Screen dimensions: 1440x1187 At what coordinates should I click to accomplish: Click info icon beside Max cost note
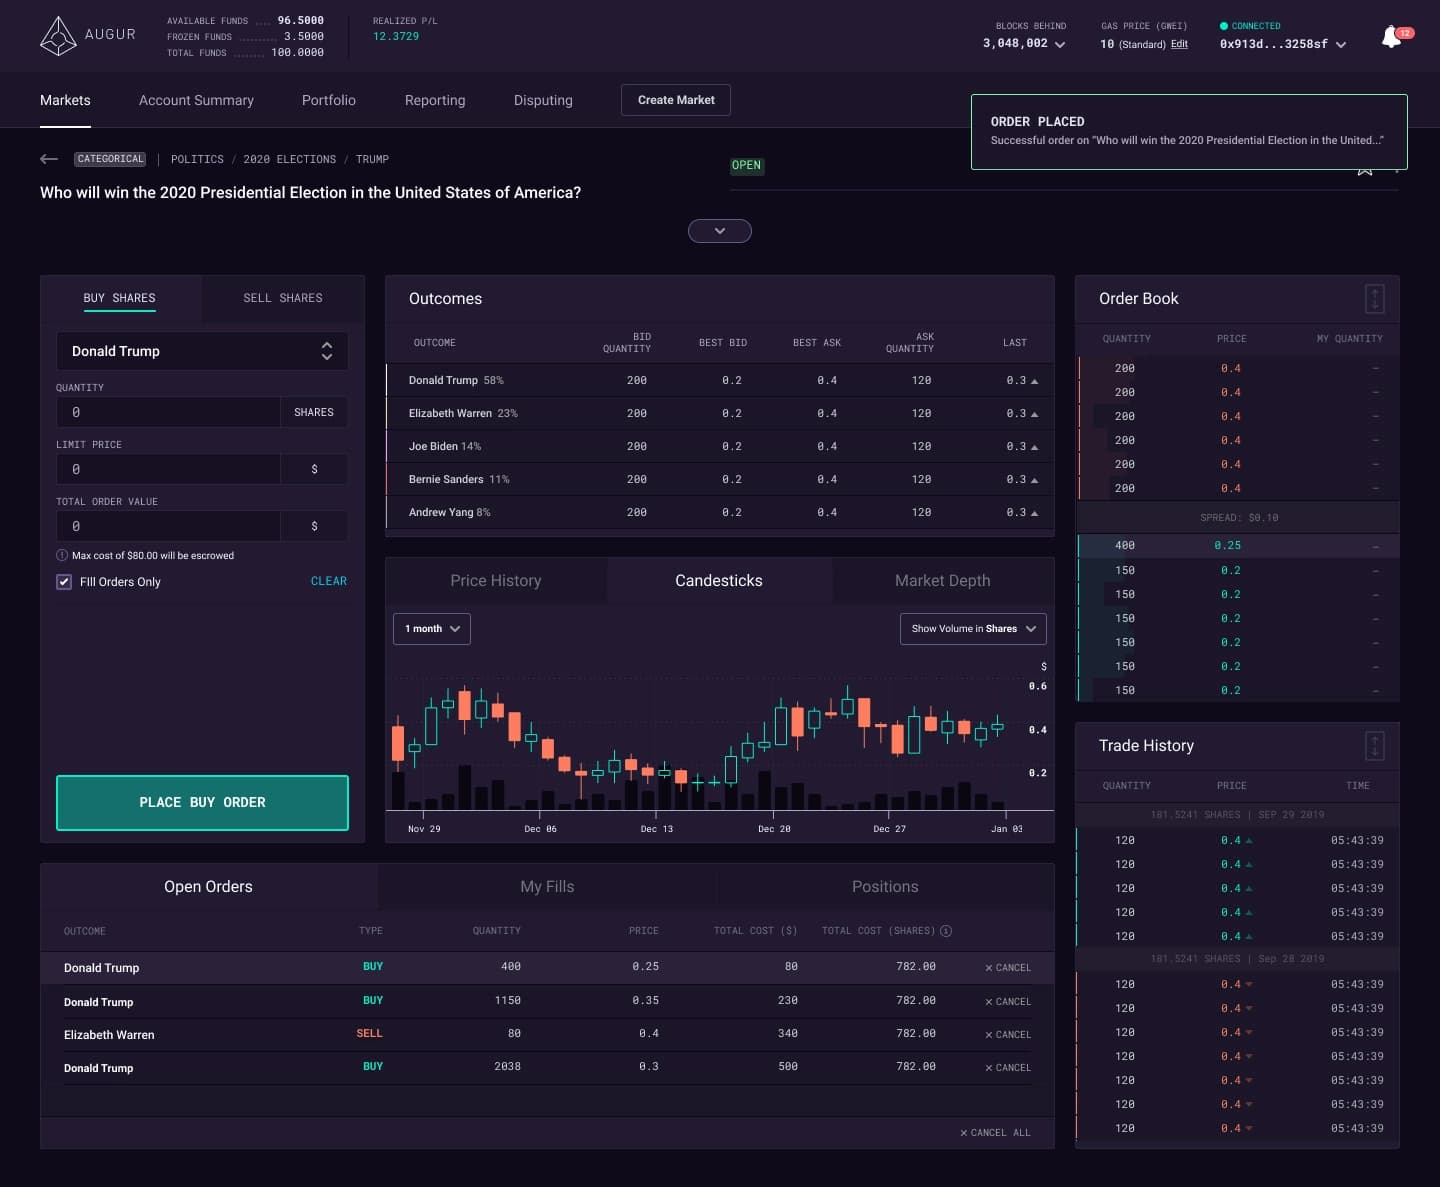point(62,555)
